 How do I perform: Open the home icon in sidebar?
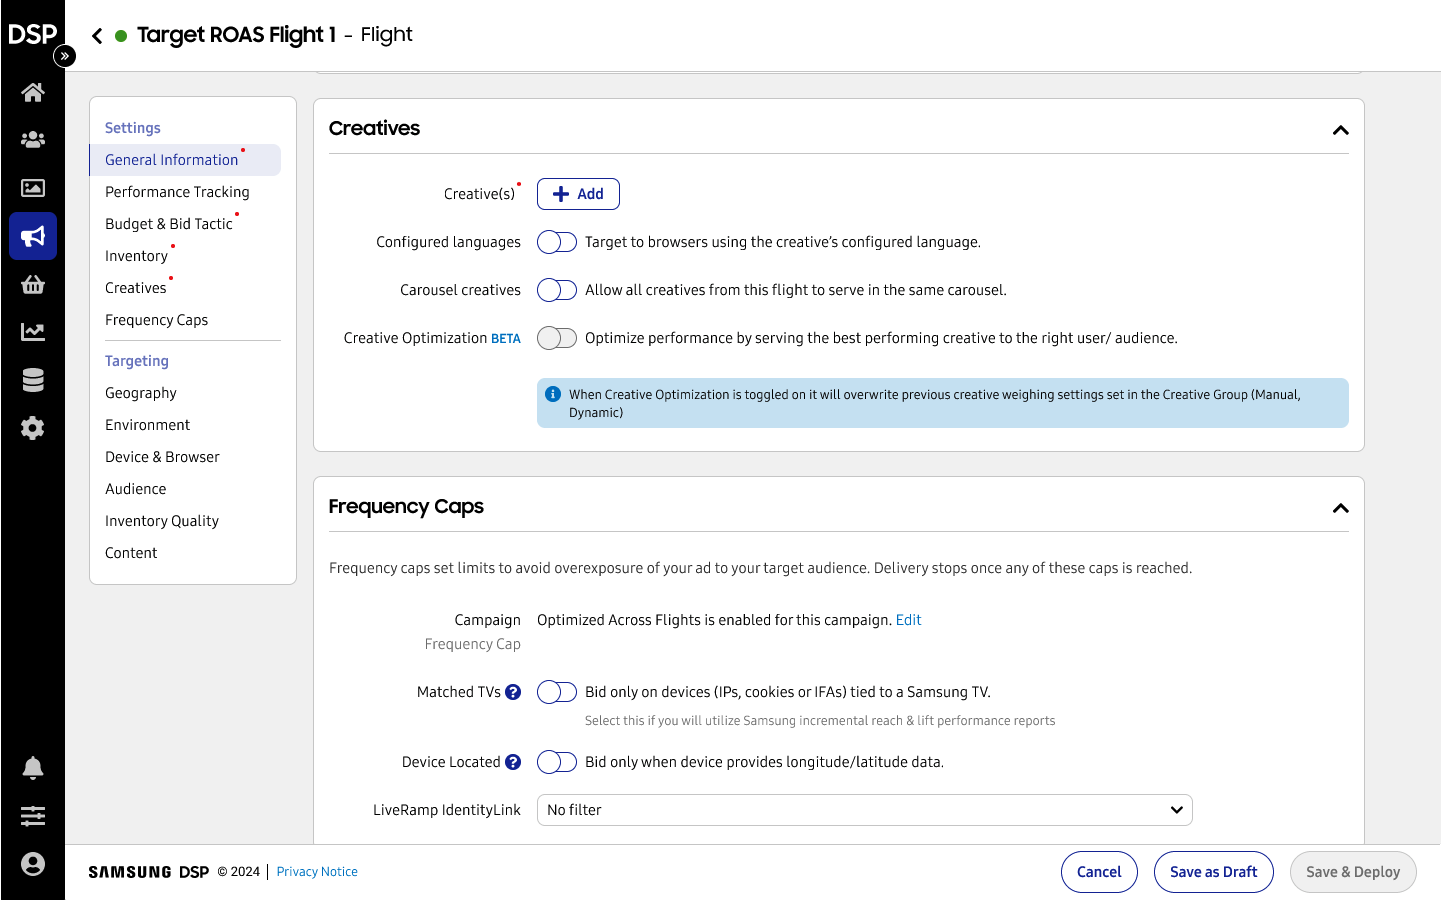click(x=33, y=93)
